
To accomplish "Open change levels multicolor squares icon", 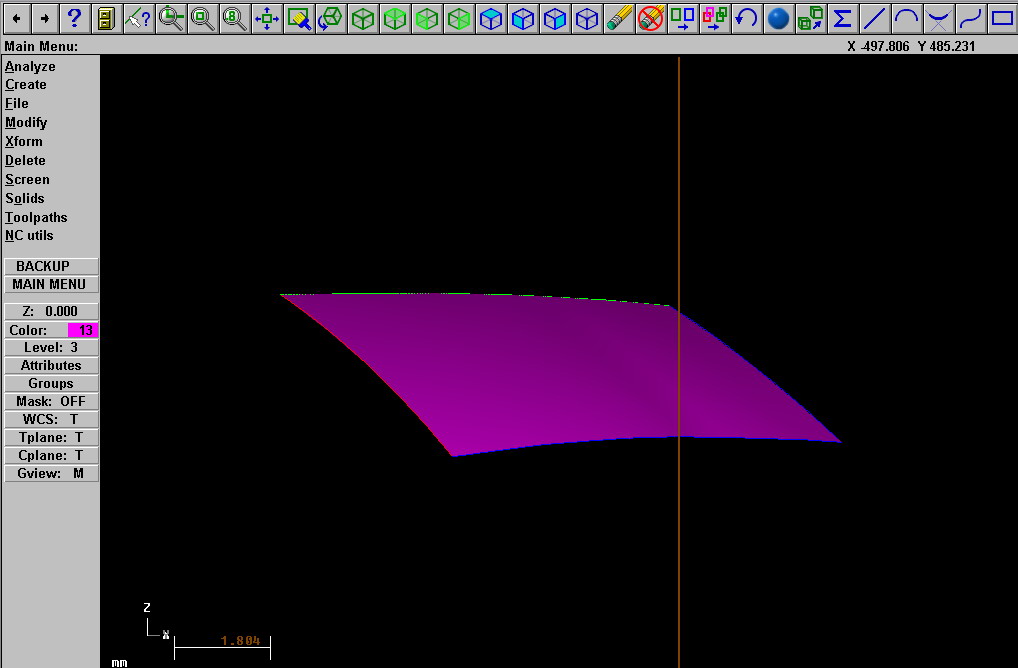I will [715, 19].
